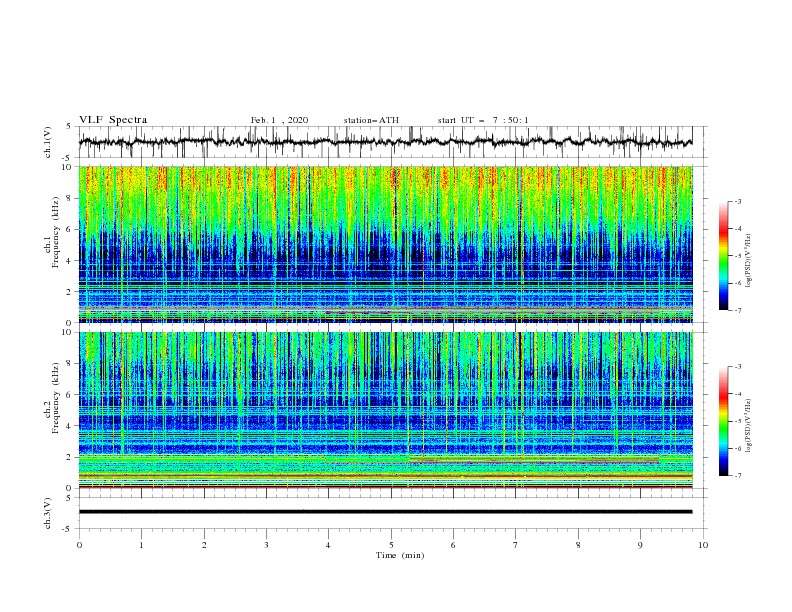Screen dimensions: 792x612
Task: Click the ch.1 colorbar "log(PSD)(V²/Hz)" label
Action: (x=749, y=261)
